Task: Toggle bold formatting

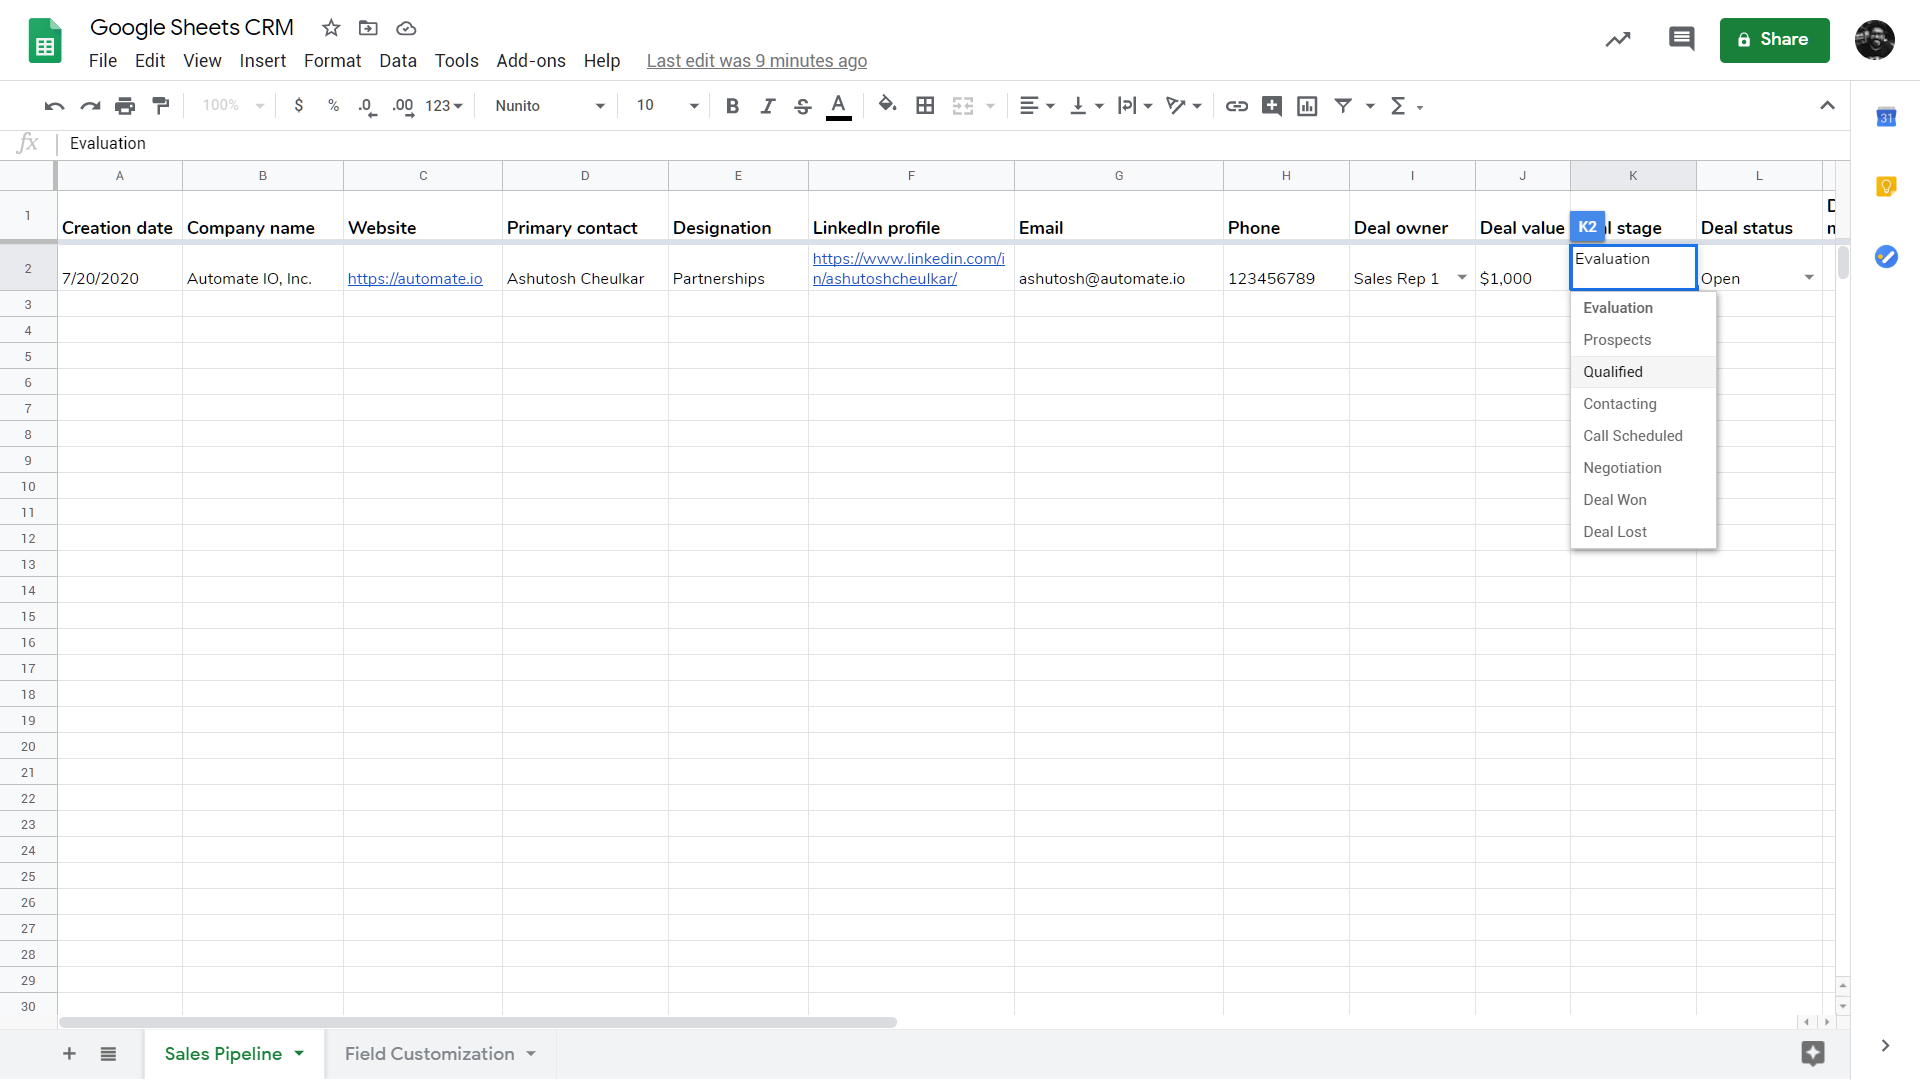Action: point(732,105)
